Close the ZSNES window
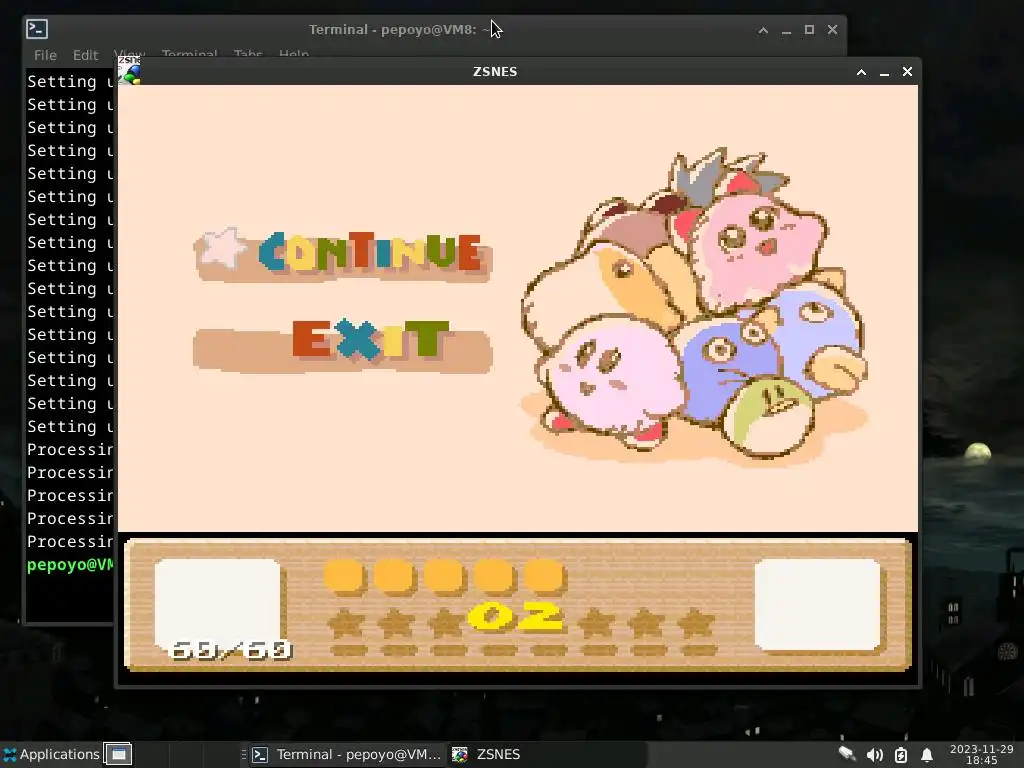 click(x=907, y=72)
